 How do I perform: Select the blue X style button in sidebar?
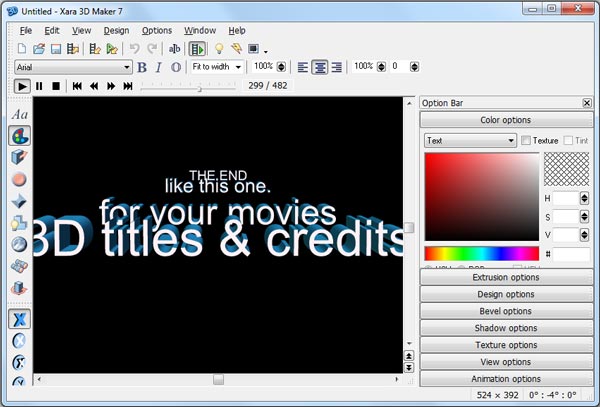click(20, 319)
